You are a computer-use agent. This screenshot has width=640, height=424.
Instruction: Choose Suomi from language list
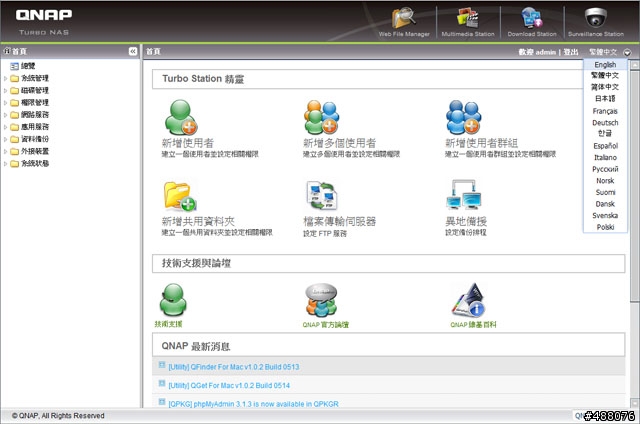(605, 192)
